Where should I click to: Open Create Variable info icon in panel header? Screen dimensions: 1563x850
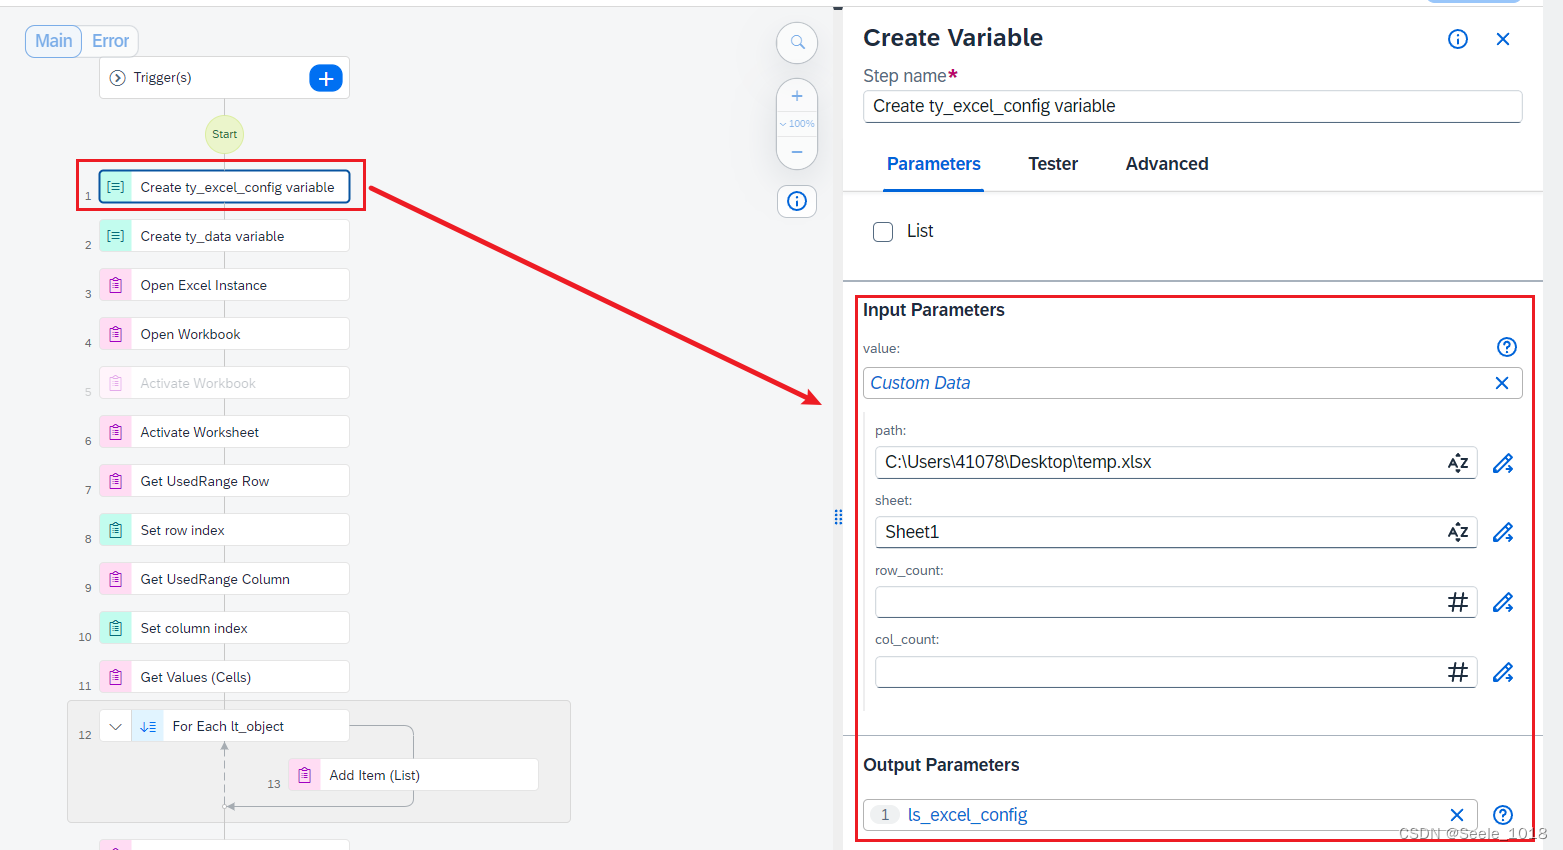pyautogui.click(x=1458, y=39)
